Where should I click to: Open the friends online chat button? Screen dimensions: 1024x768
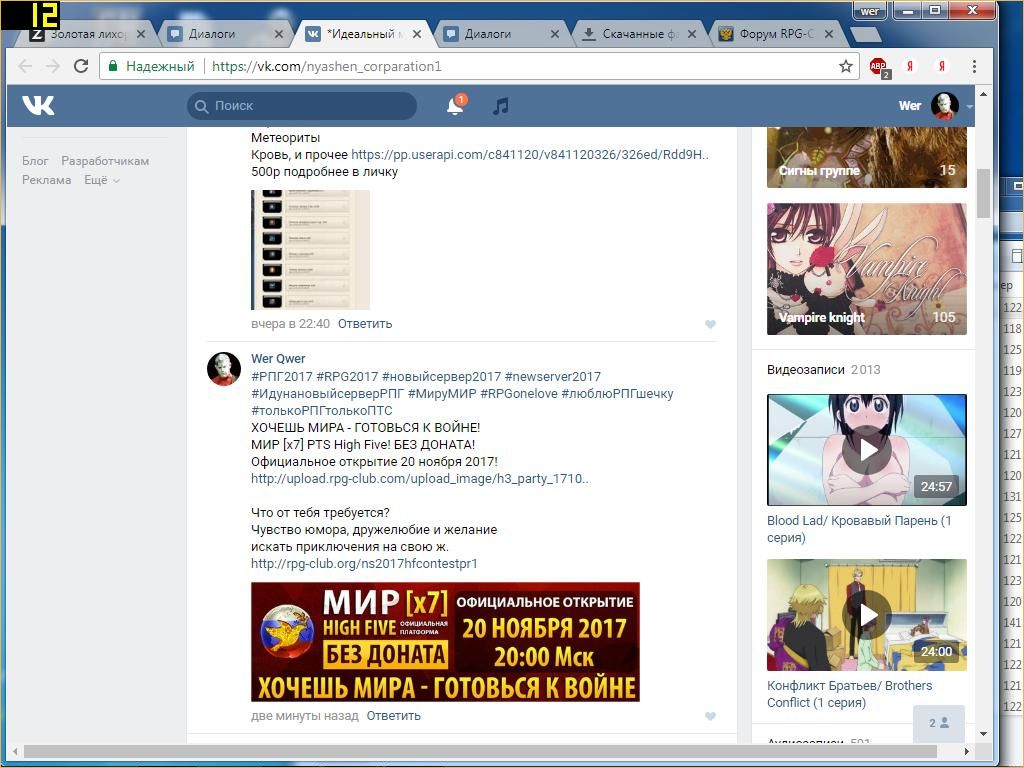tap(938, 723)
